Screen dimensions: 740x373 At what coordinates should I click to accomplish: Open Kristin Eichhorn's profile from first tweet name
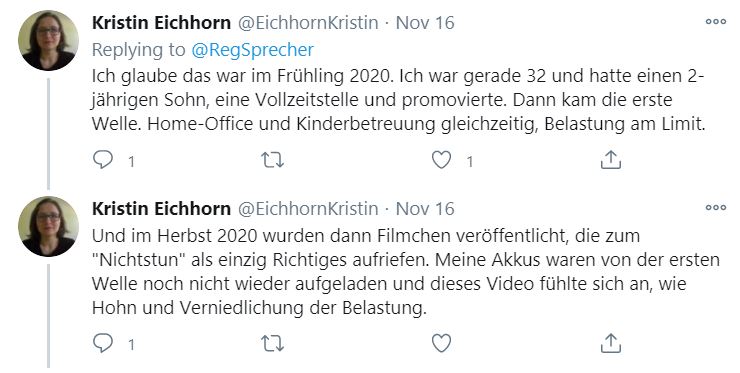tap(161, 23)
